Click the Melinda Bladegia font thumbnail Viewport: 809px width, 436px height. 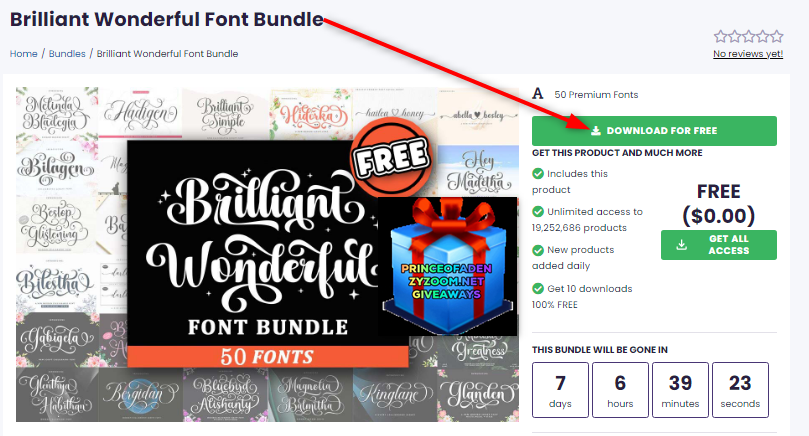[56, 114]
